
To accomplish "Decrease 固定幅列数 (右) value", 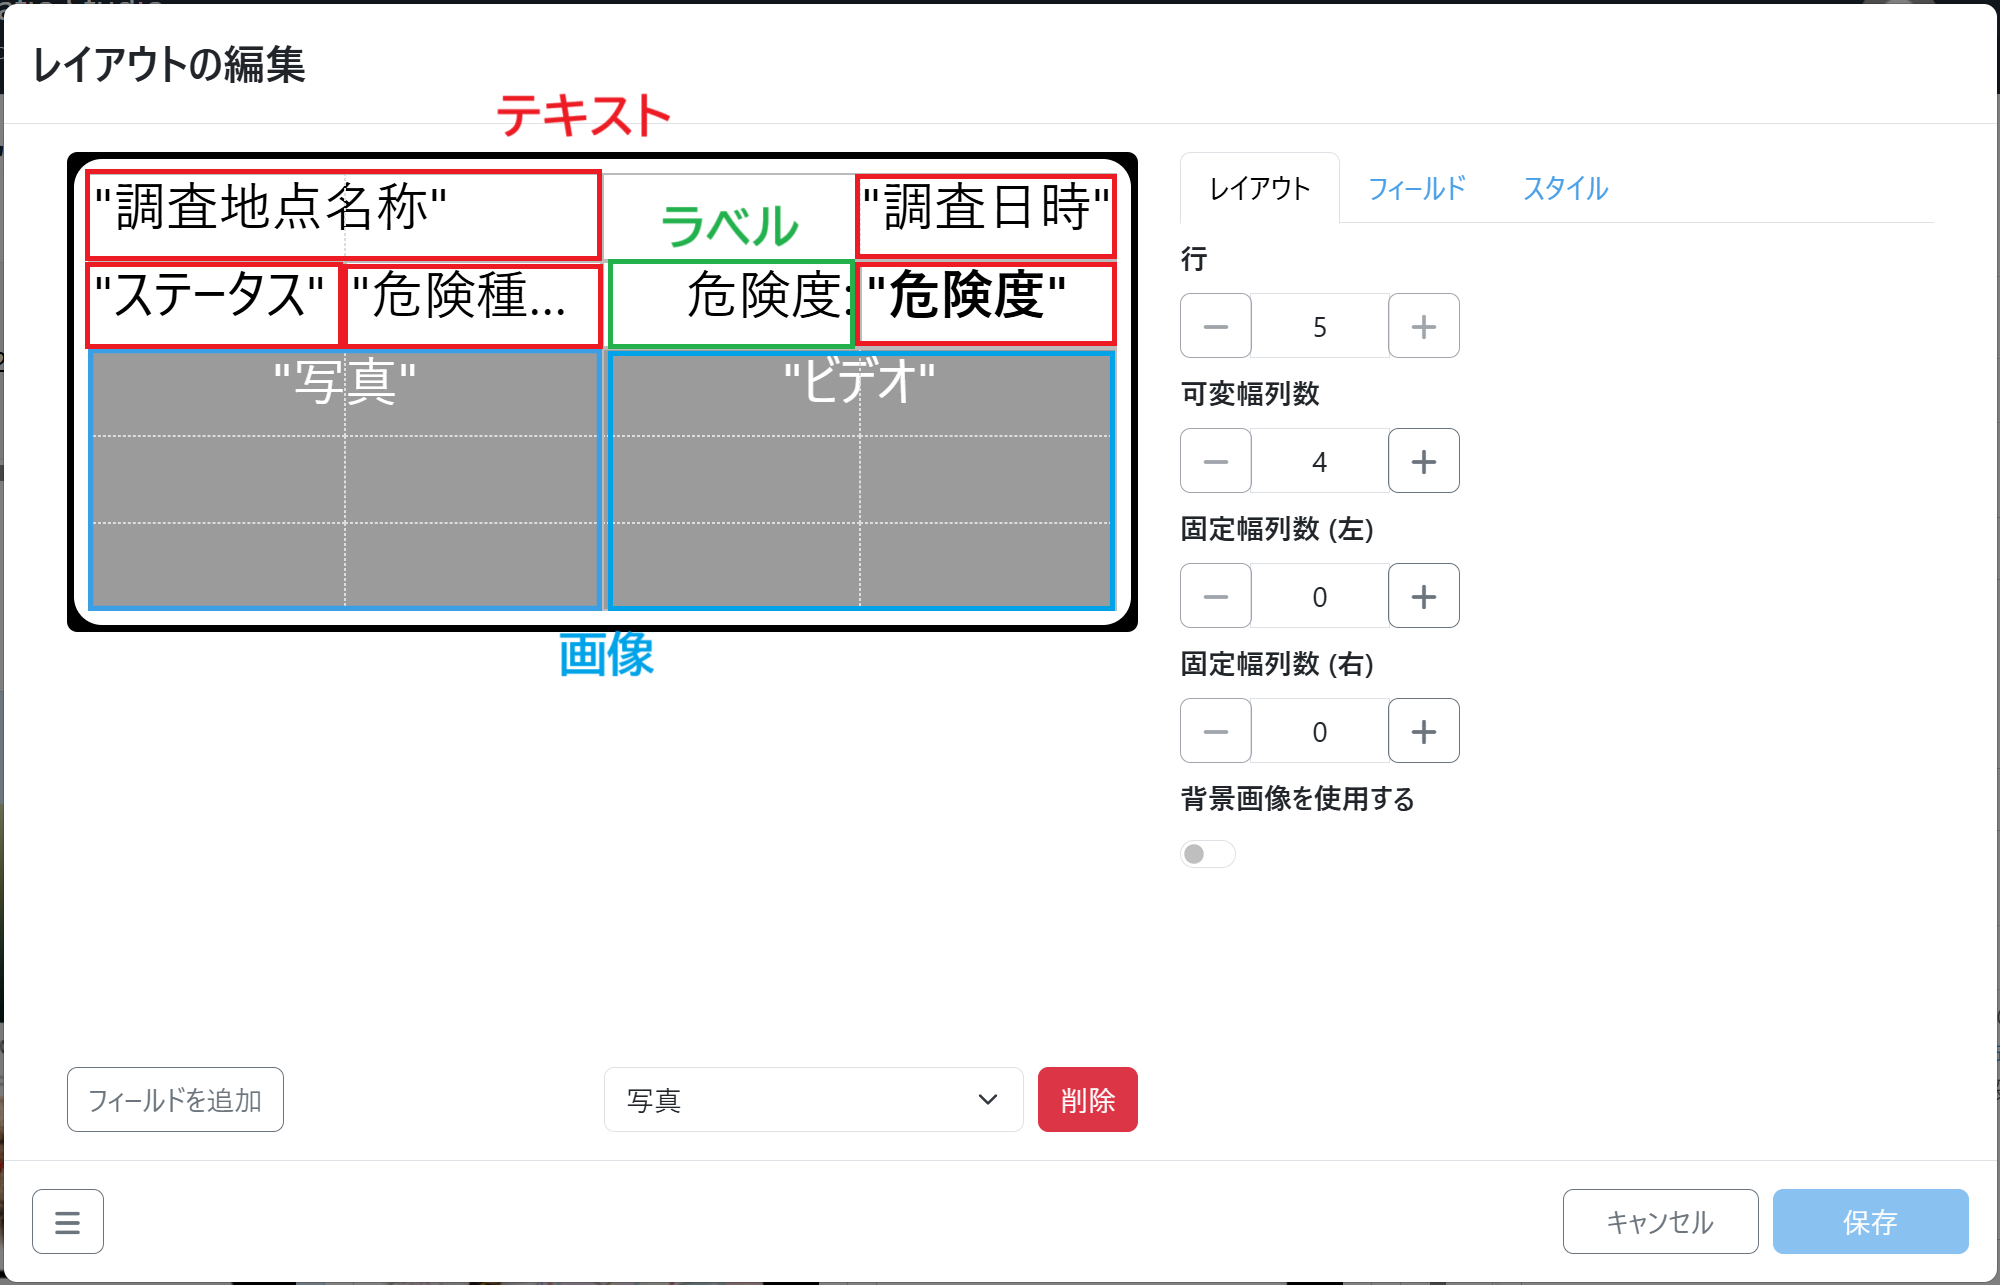I will coord(1215,731).
